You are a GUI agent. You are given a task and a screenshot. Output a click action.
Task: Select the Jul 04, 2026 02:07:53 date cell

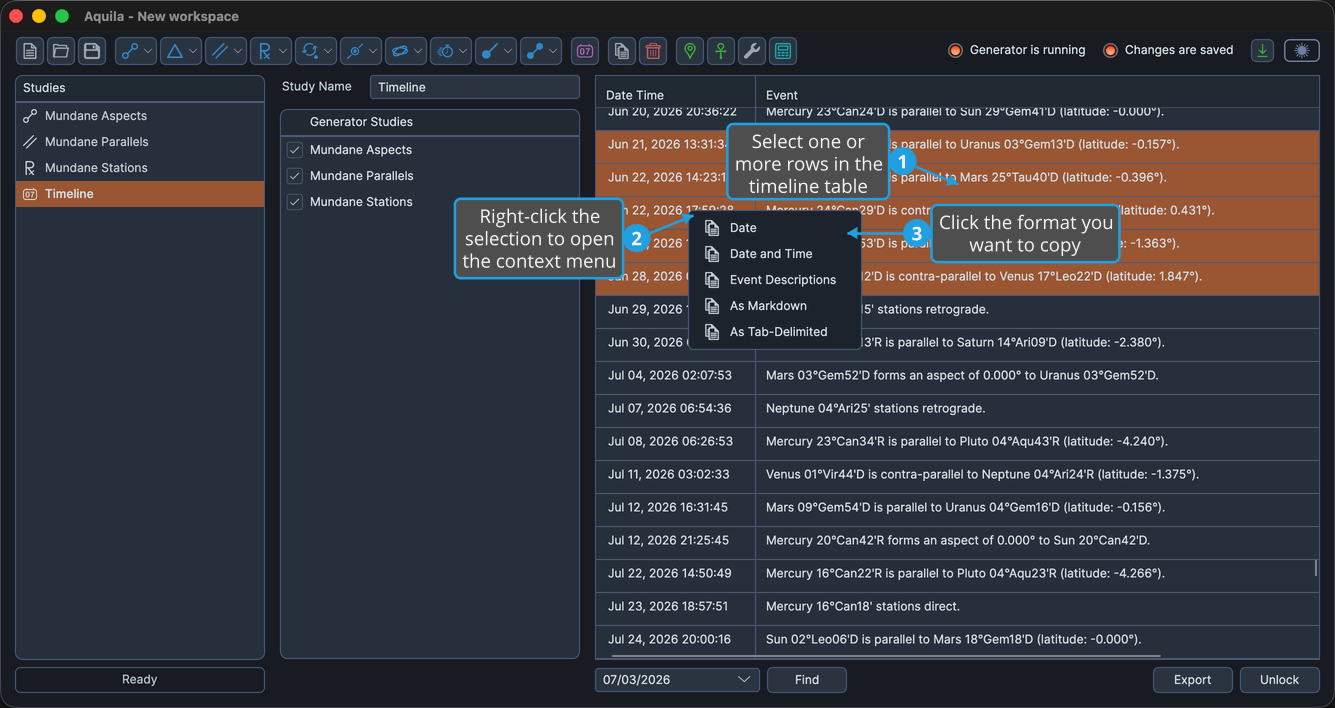[675, 376]
